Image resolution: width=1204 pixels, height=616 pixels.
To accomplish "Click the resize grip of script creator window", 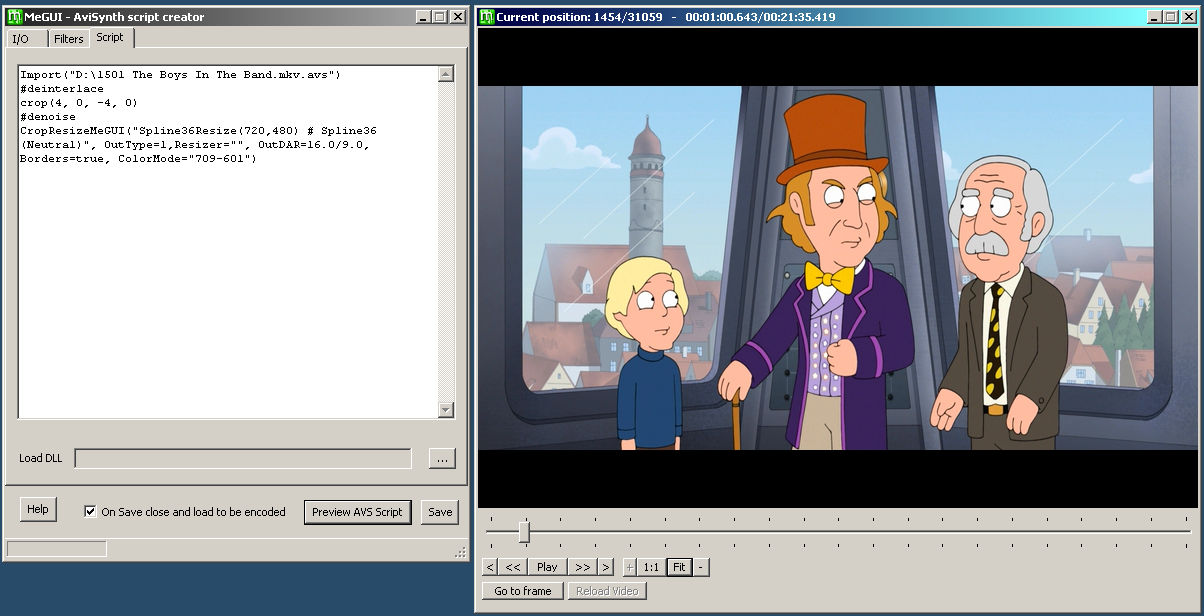I will click(460, 552).
